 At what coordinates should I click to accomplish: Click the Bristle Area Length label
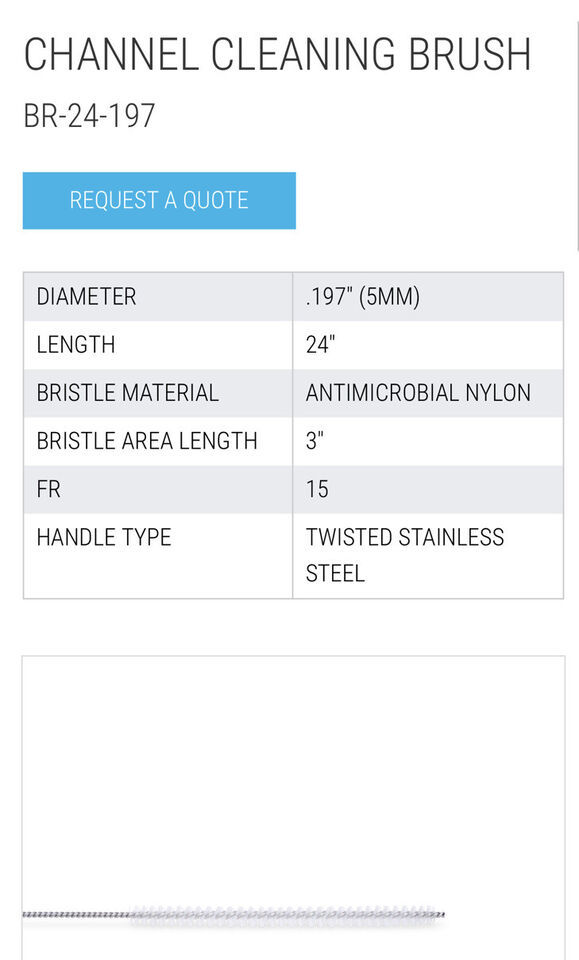coord(147,441)
